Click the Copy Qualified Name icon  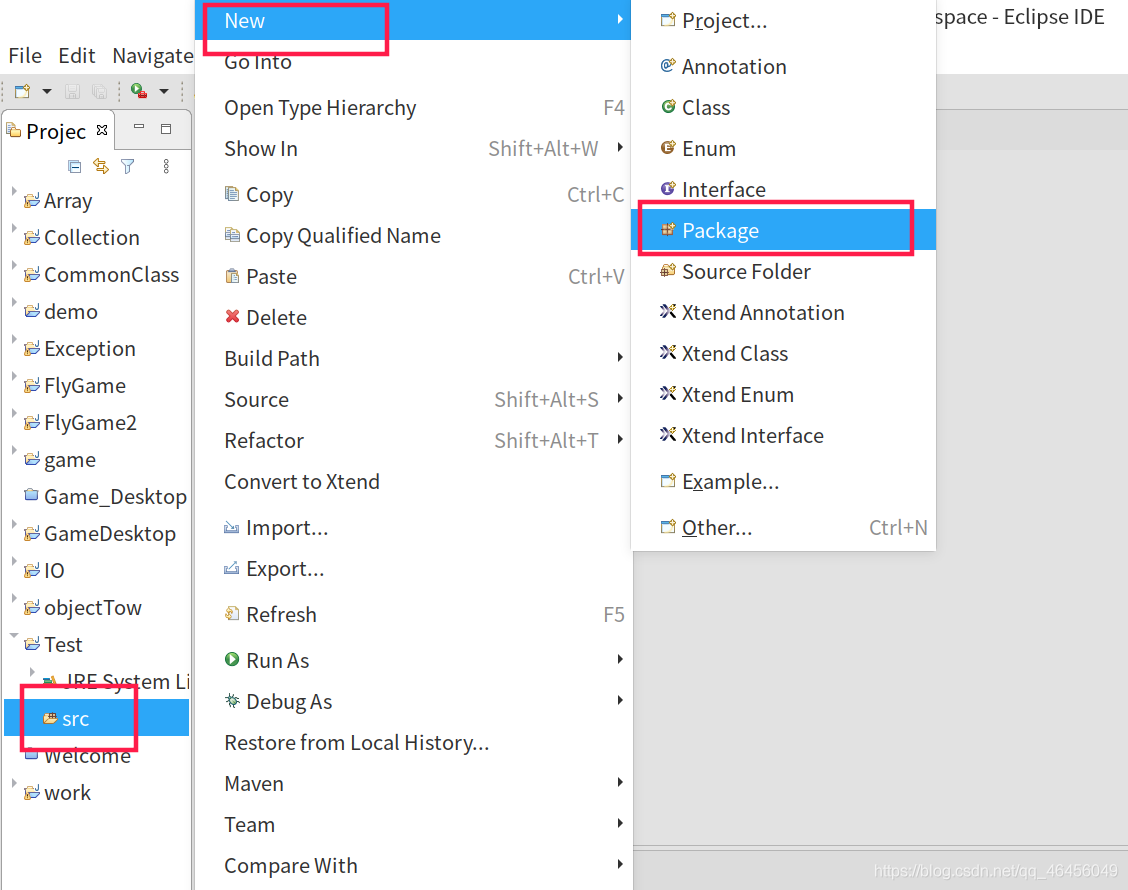tap(232, 235)
